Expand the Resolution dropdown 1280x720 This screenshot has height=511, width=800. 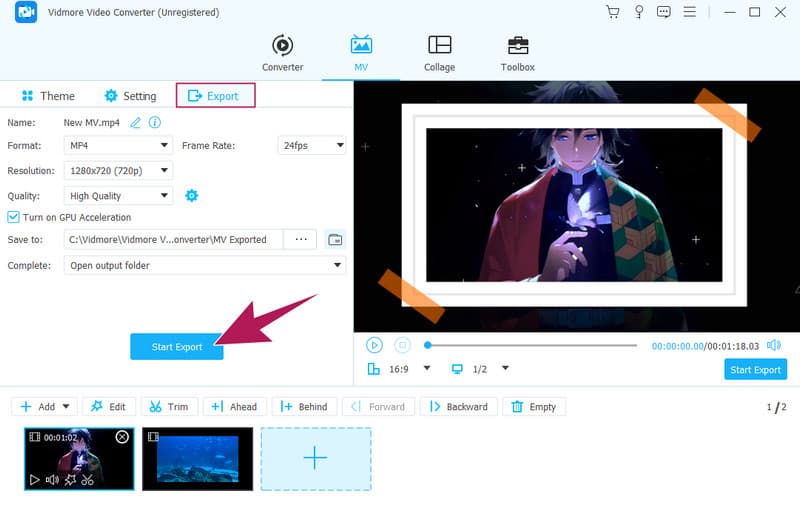tap(118, 171)
